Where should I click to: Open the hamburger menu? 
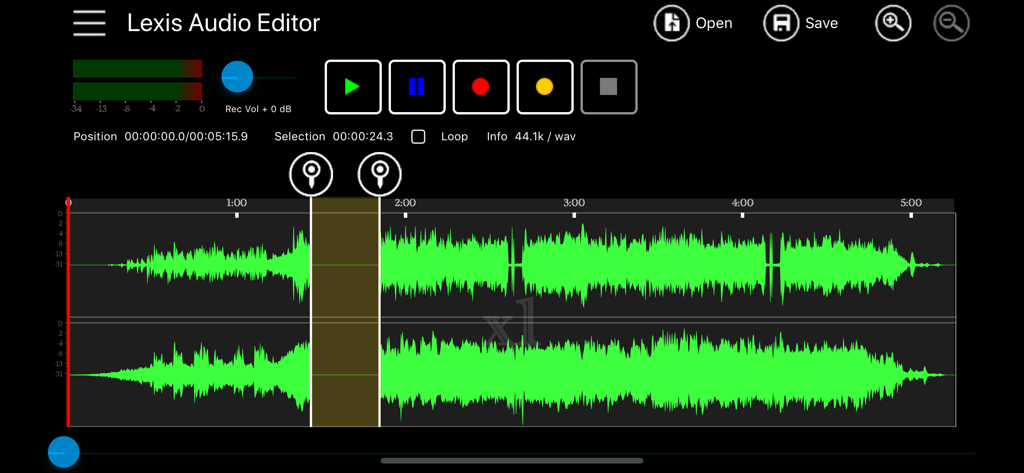pos(89,24)
